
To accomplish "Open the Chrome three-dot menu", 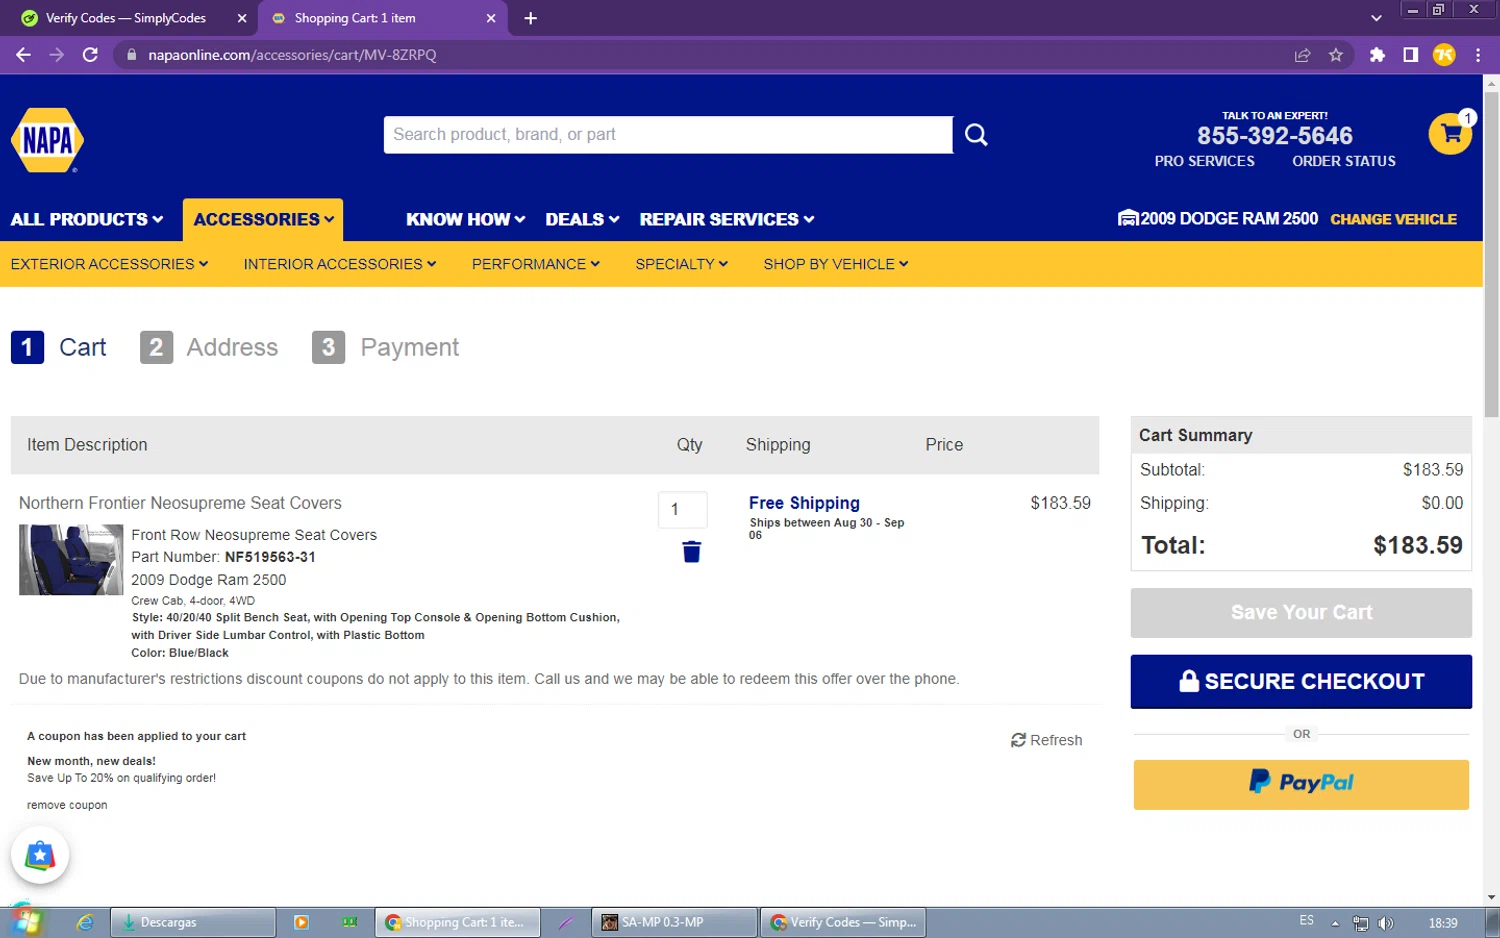I will click(x=1478, y=55).
